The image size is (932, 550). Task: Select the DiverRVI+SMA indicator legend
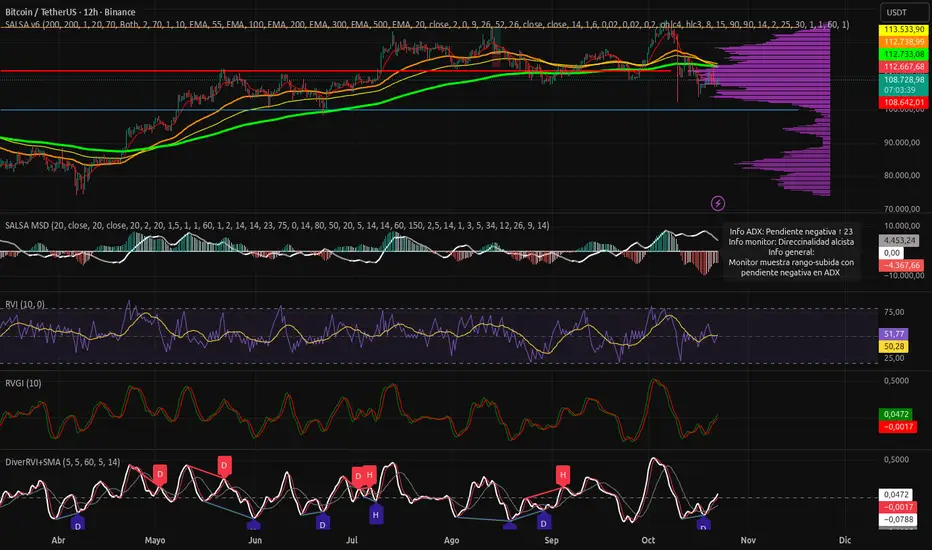[x=62, y=462]
